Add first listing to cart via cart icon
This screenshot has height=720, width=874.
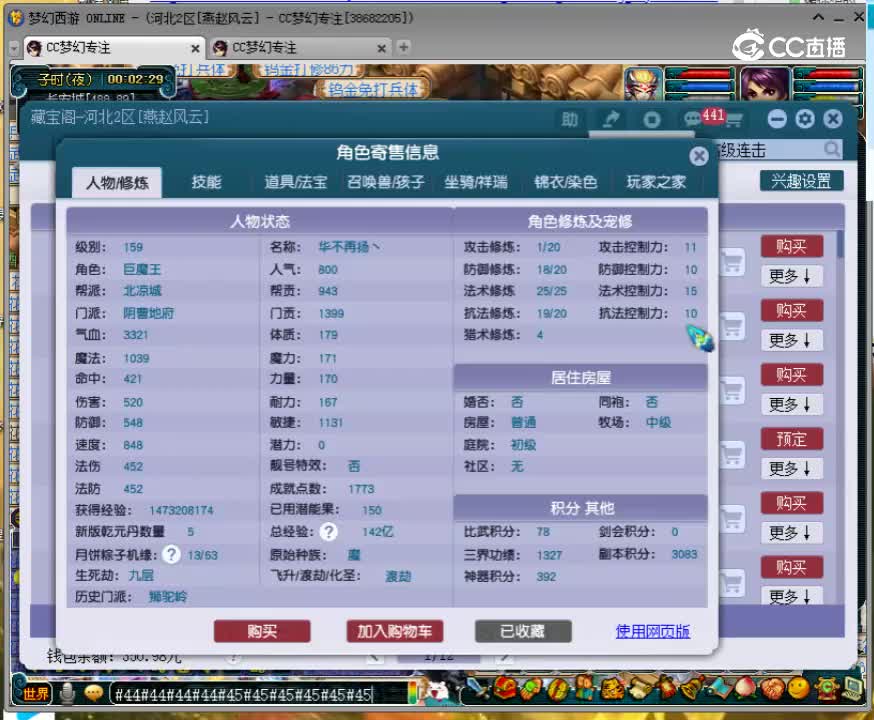pyautogui.click(x=732, y=262)
